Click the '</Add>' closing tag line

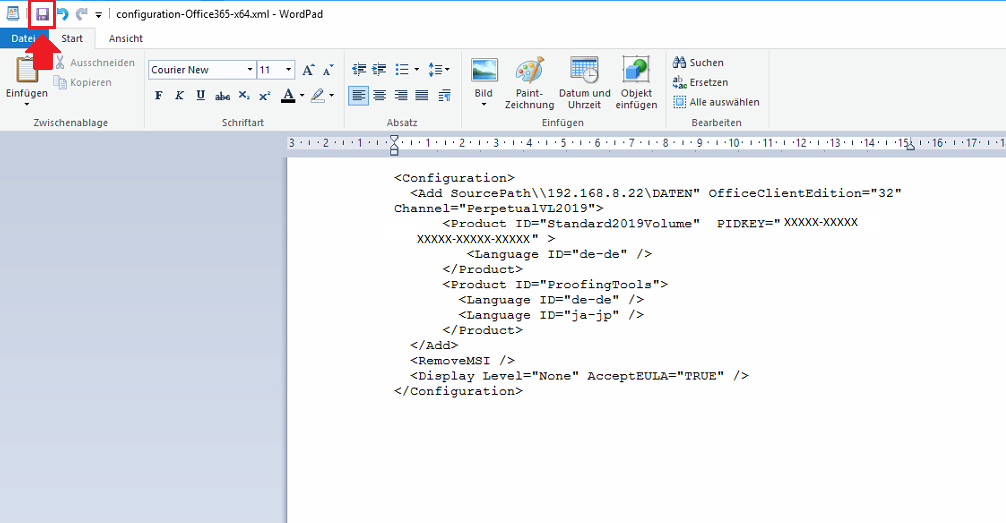click(x=434, y=345)
